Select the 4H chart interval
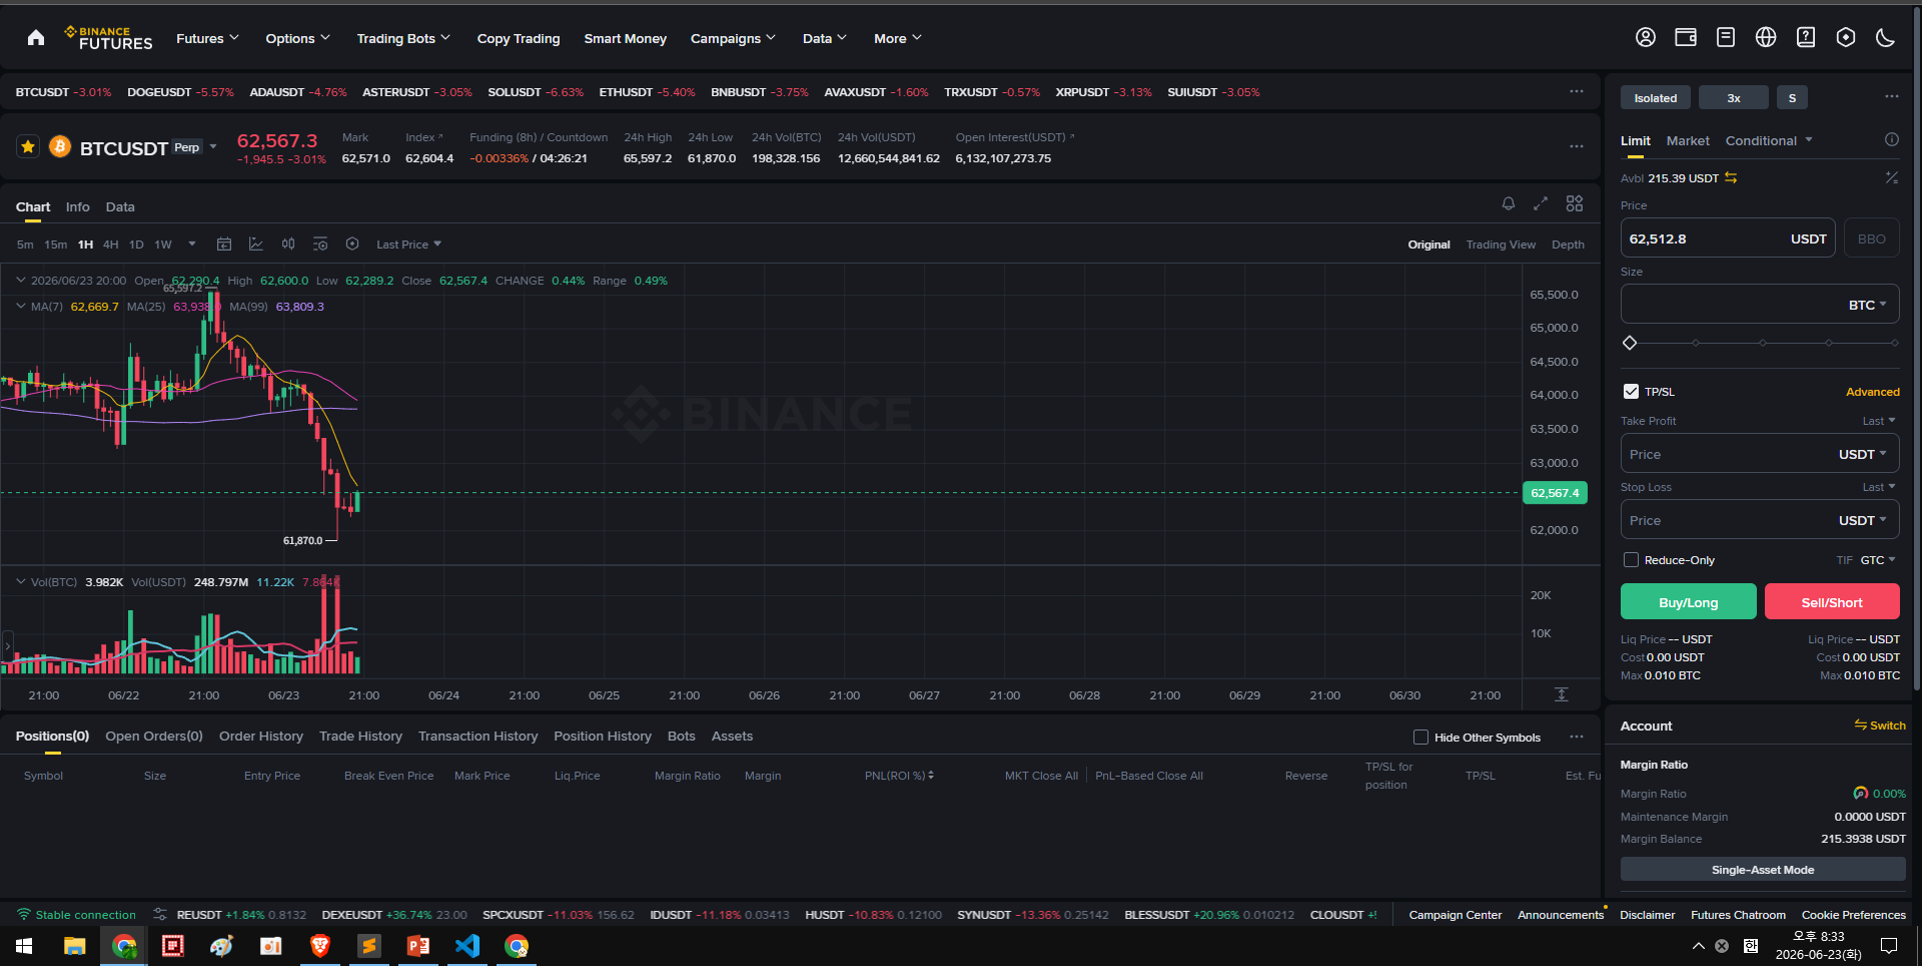This screenshot has width=1922, height=966. 110,244
